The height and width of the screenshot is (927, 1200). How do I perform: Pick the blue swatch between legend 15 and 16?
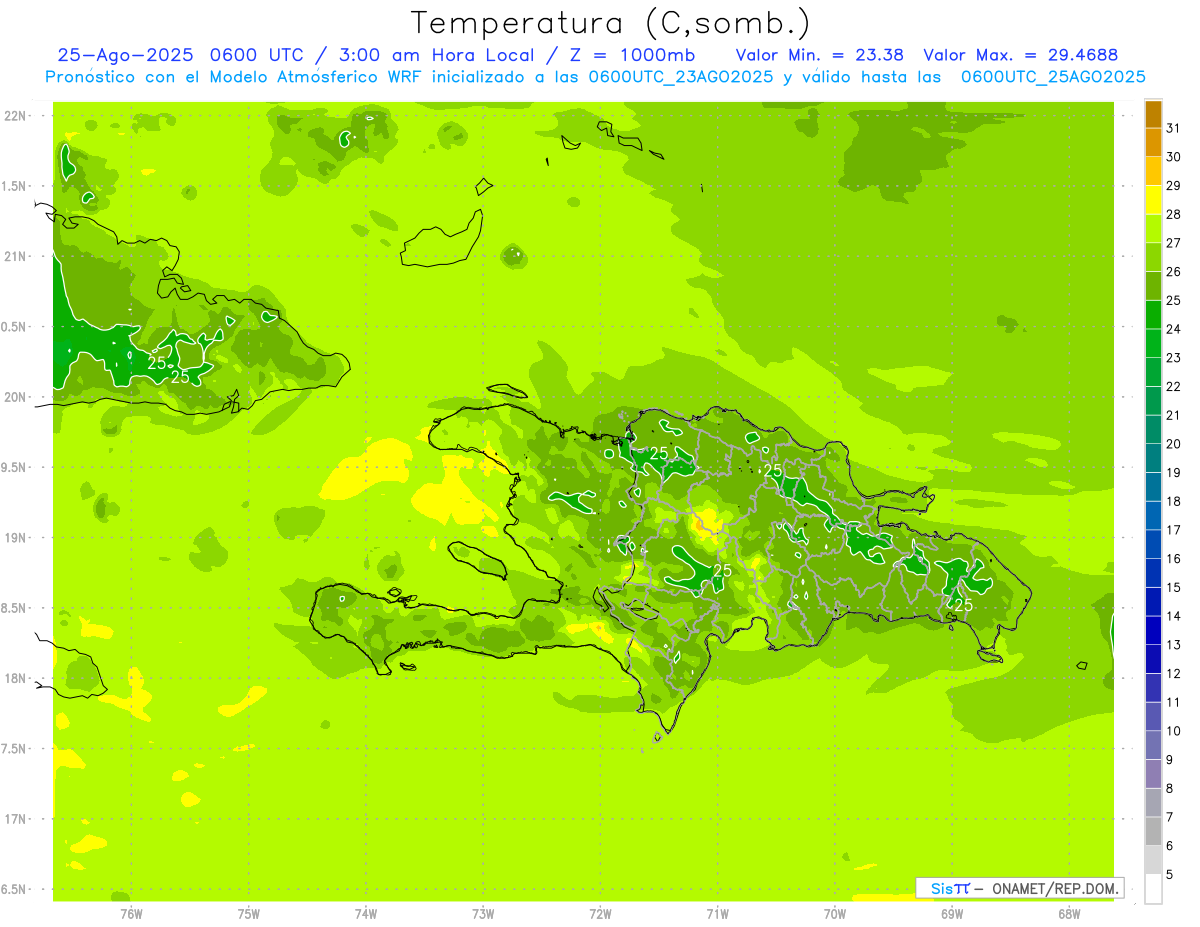click(1153, 572)
